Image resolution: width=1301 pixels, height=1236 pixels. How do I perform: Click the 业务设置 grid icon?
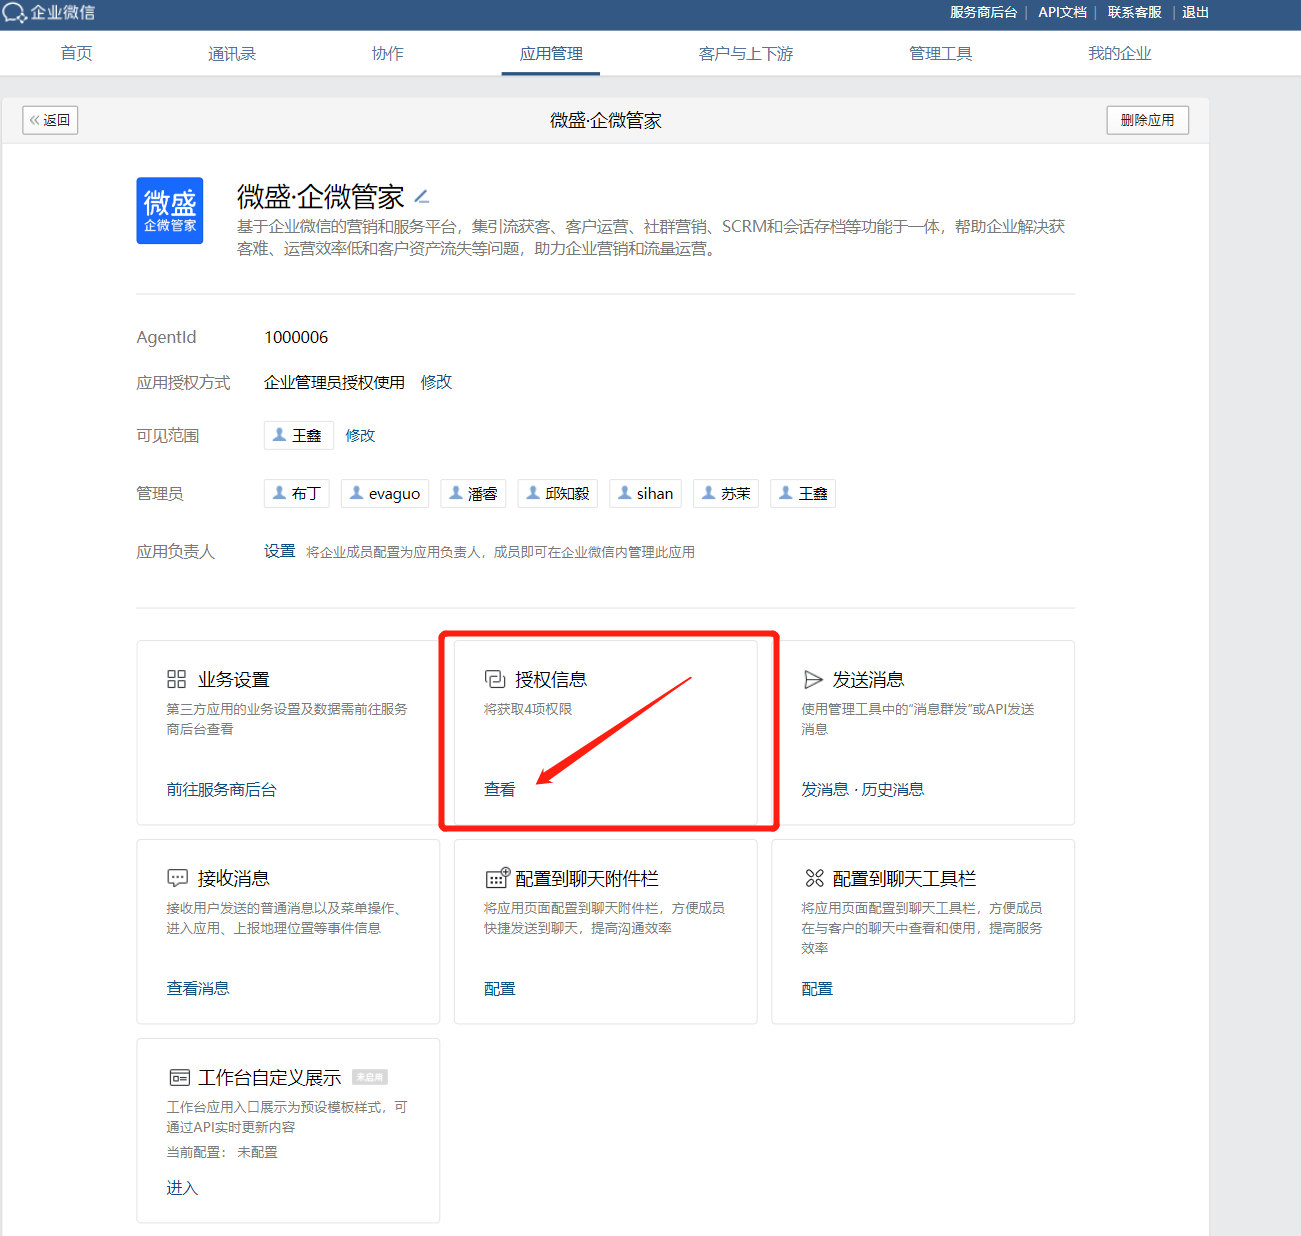(x=177, y=680)
